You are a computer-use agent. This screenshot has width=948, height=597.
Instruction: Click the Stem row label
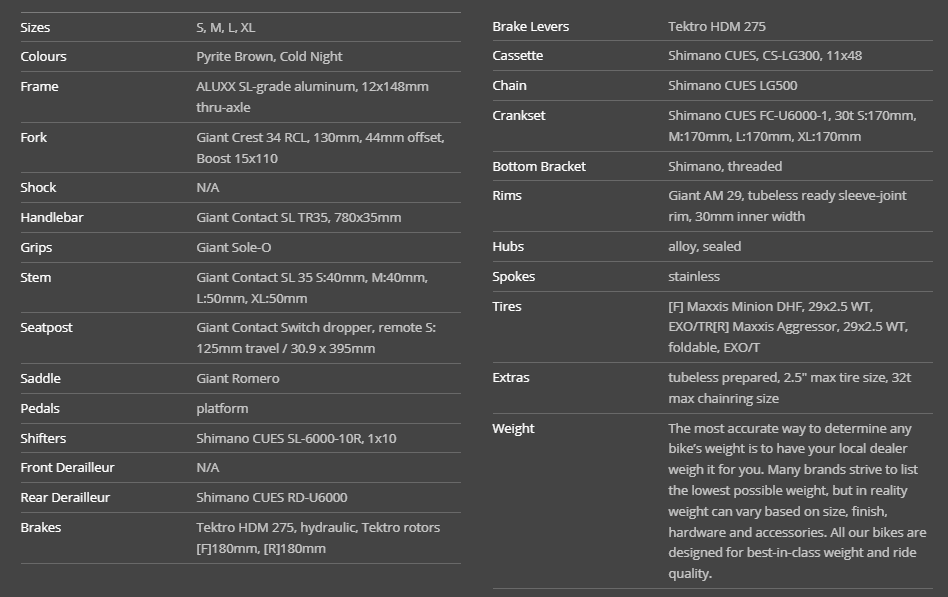coord(35,277)
